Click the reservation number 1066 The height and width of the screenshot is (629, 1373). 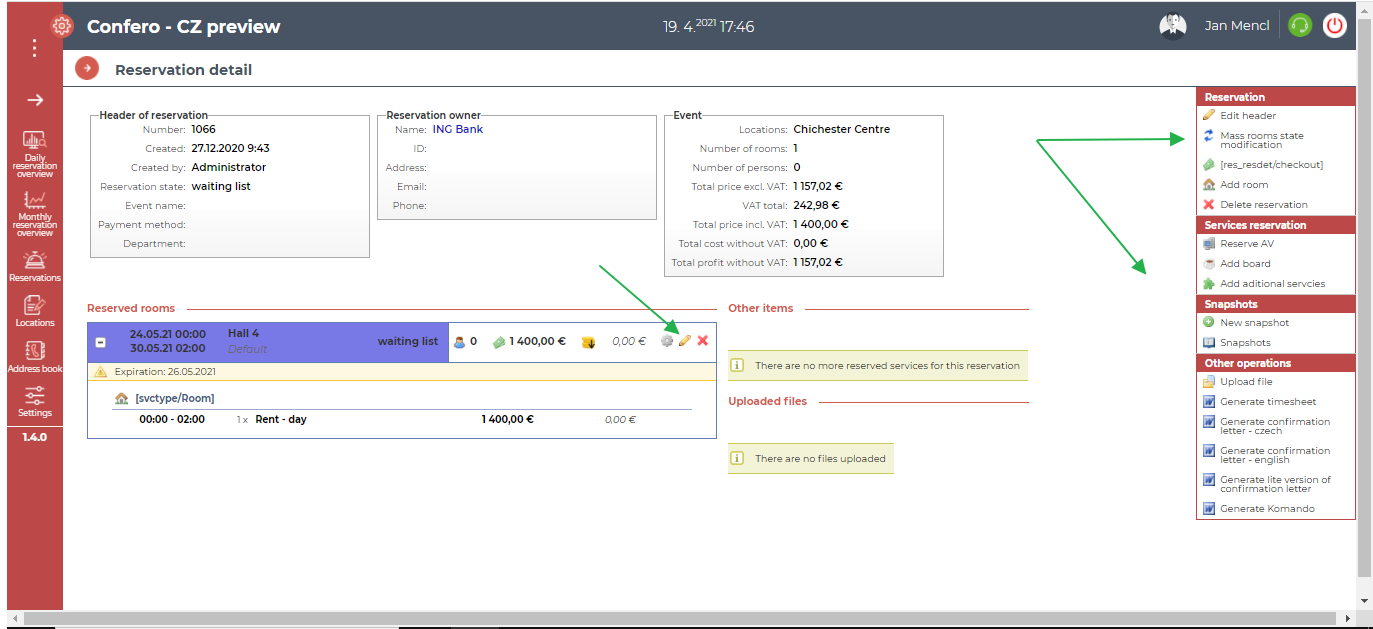(203, 129)
